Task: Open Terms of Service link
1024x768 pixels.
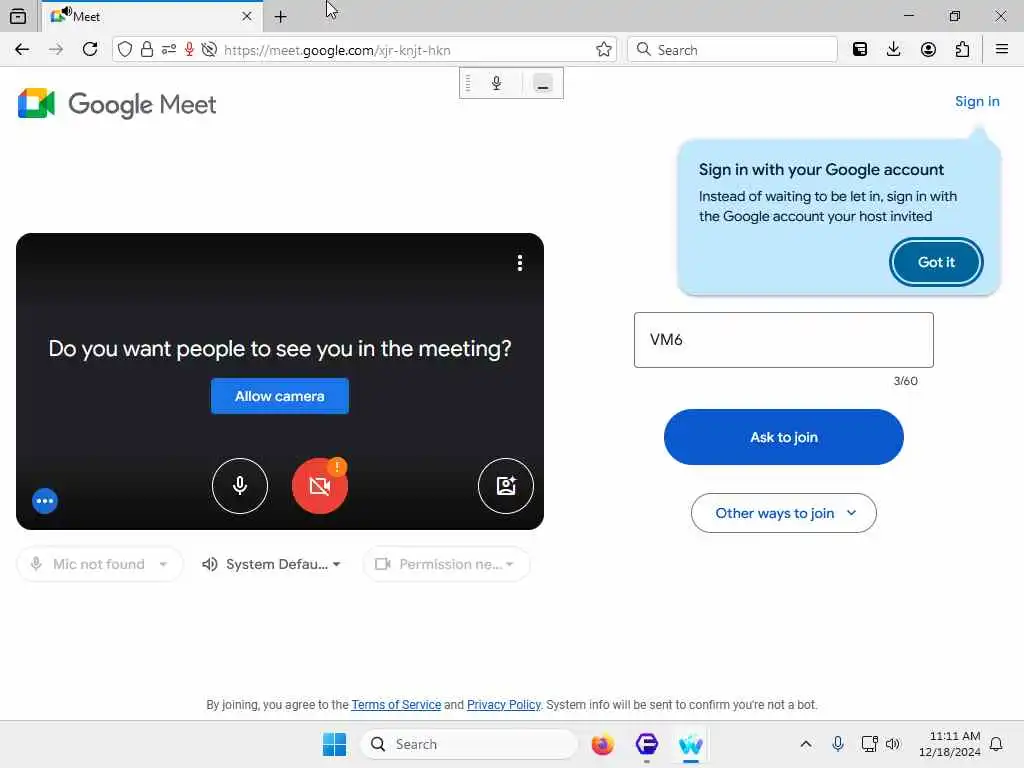Action: tap(396, 705)
